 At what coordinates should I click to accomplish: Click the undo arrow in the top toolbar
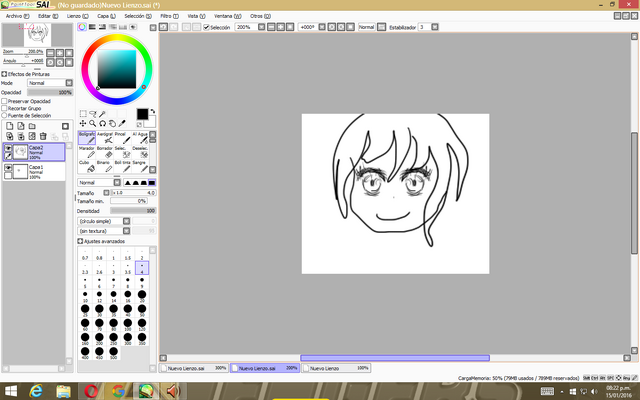pyautogui.click(x=163, y=27)
